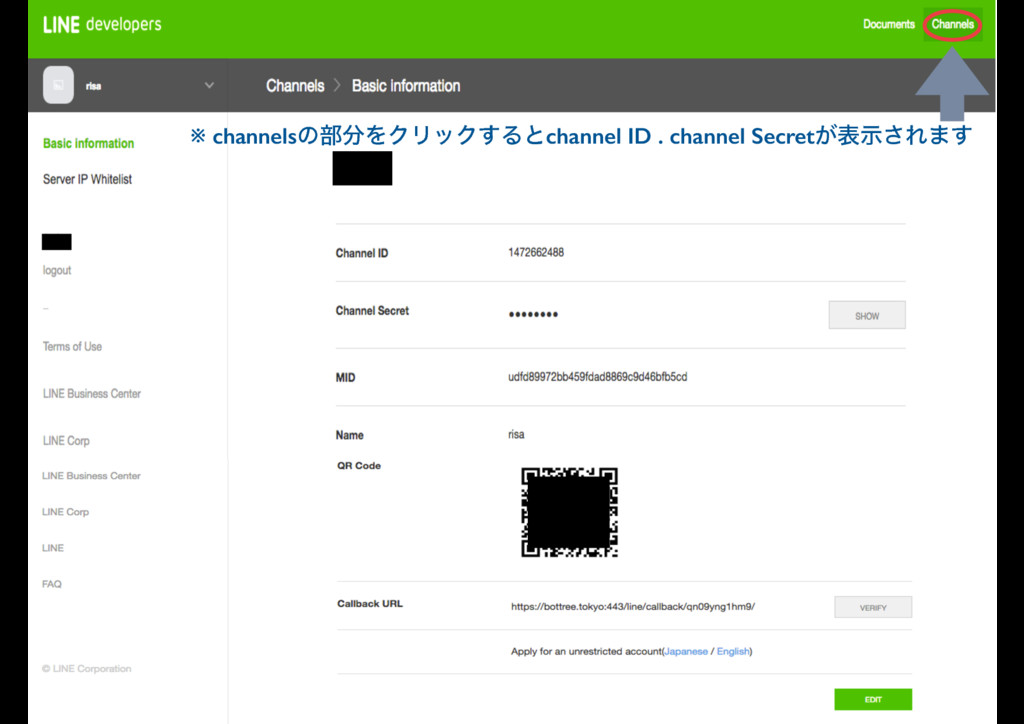Select Basic information in sidebar
This screenshot has width=1024, height=724.
pos(88,144)
